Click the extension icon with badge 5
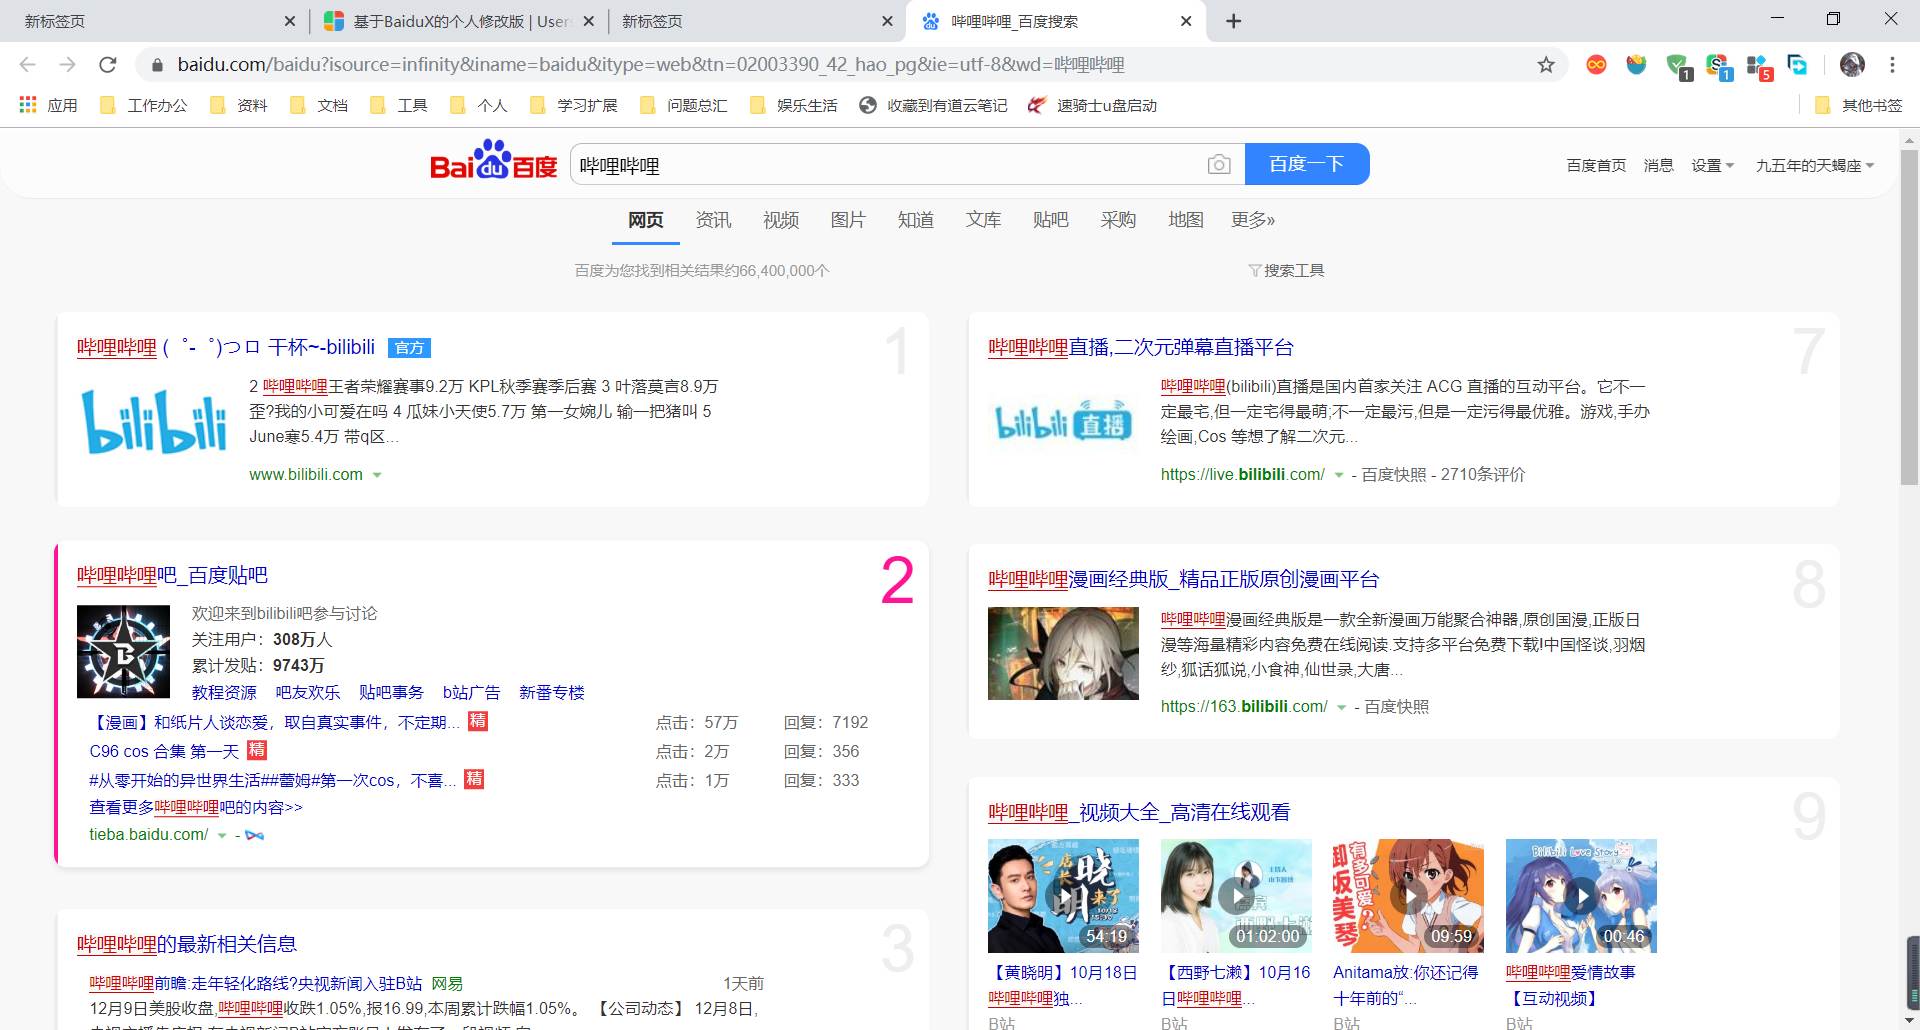Viewport: 1920px width, 1030px height. pyautogui.click(x=1757, y=63)
